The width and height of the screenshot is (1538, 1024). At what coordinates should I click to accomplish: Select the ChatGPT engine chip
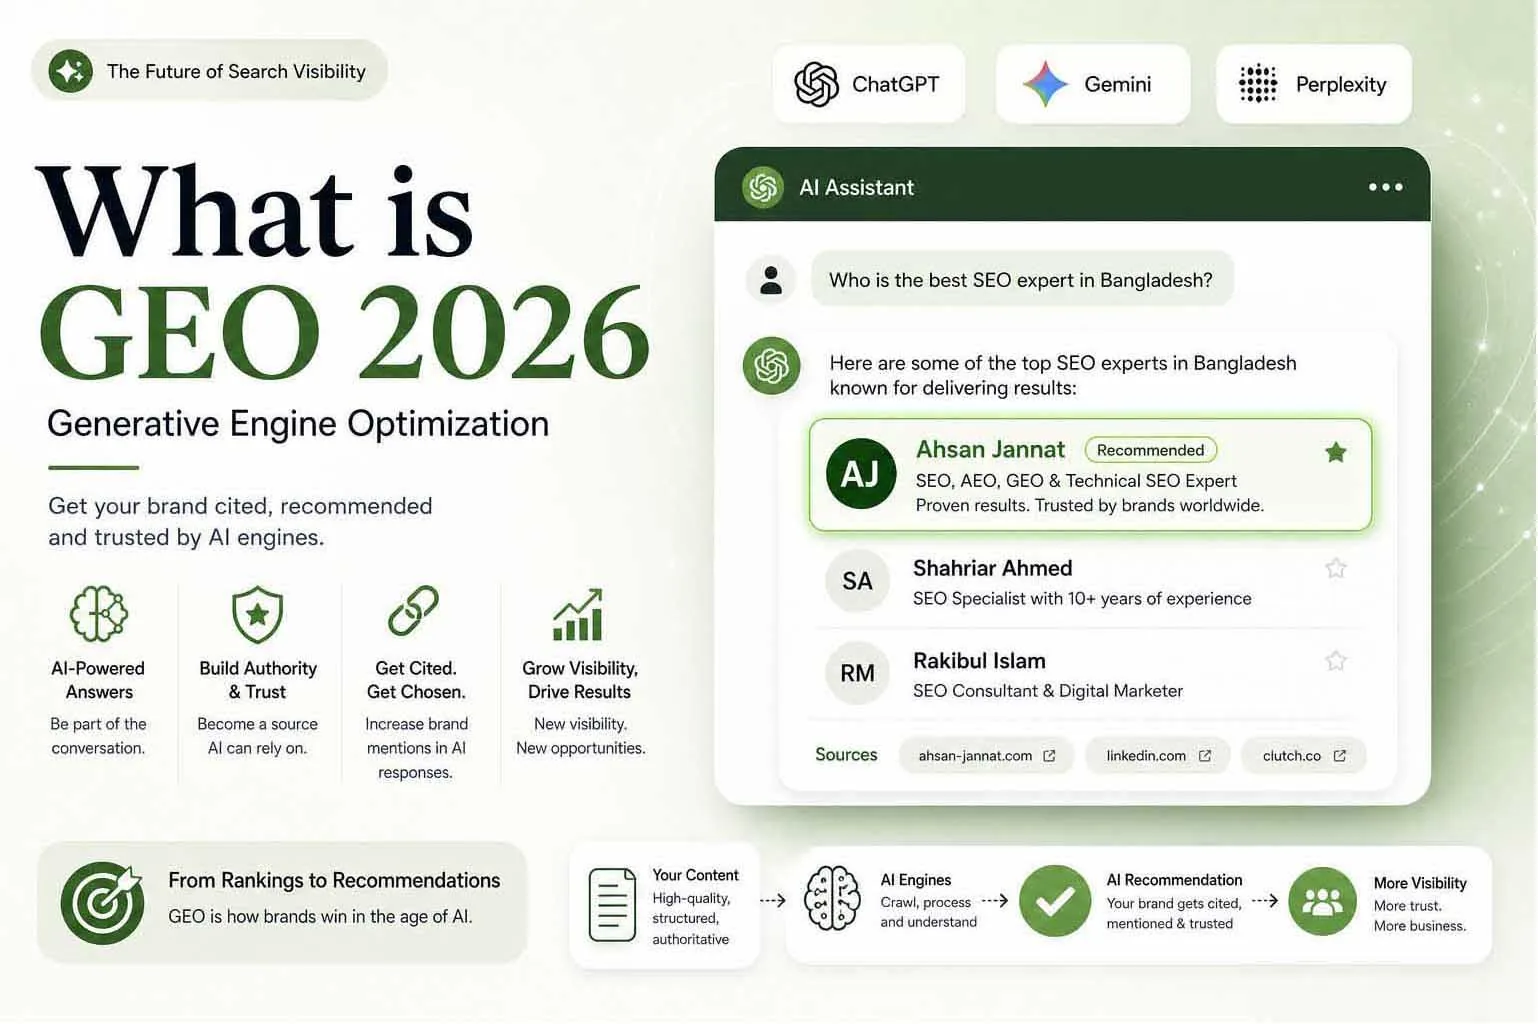click(x=869, y=84)
